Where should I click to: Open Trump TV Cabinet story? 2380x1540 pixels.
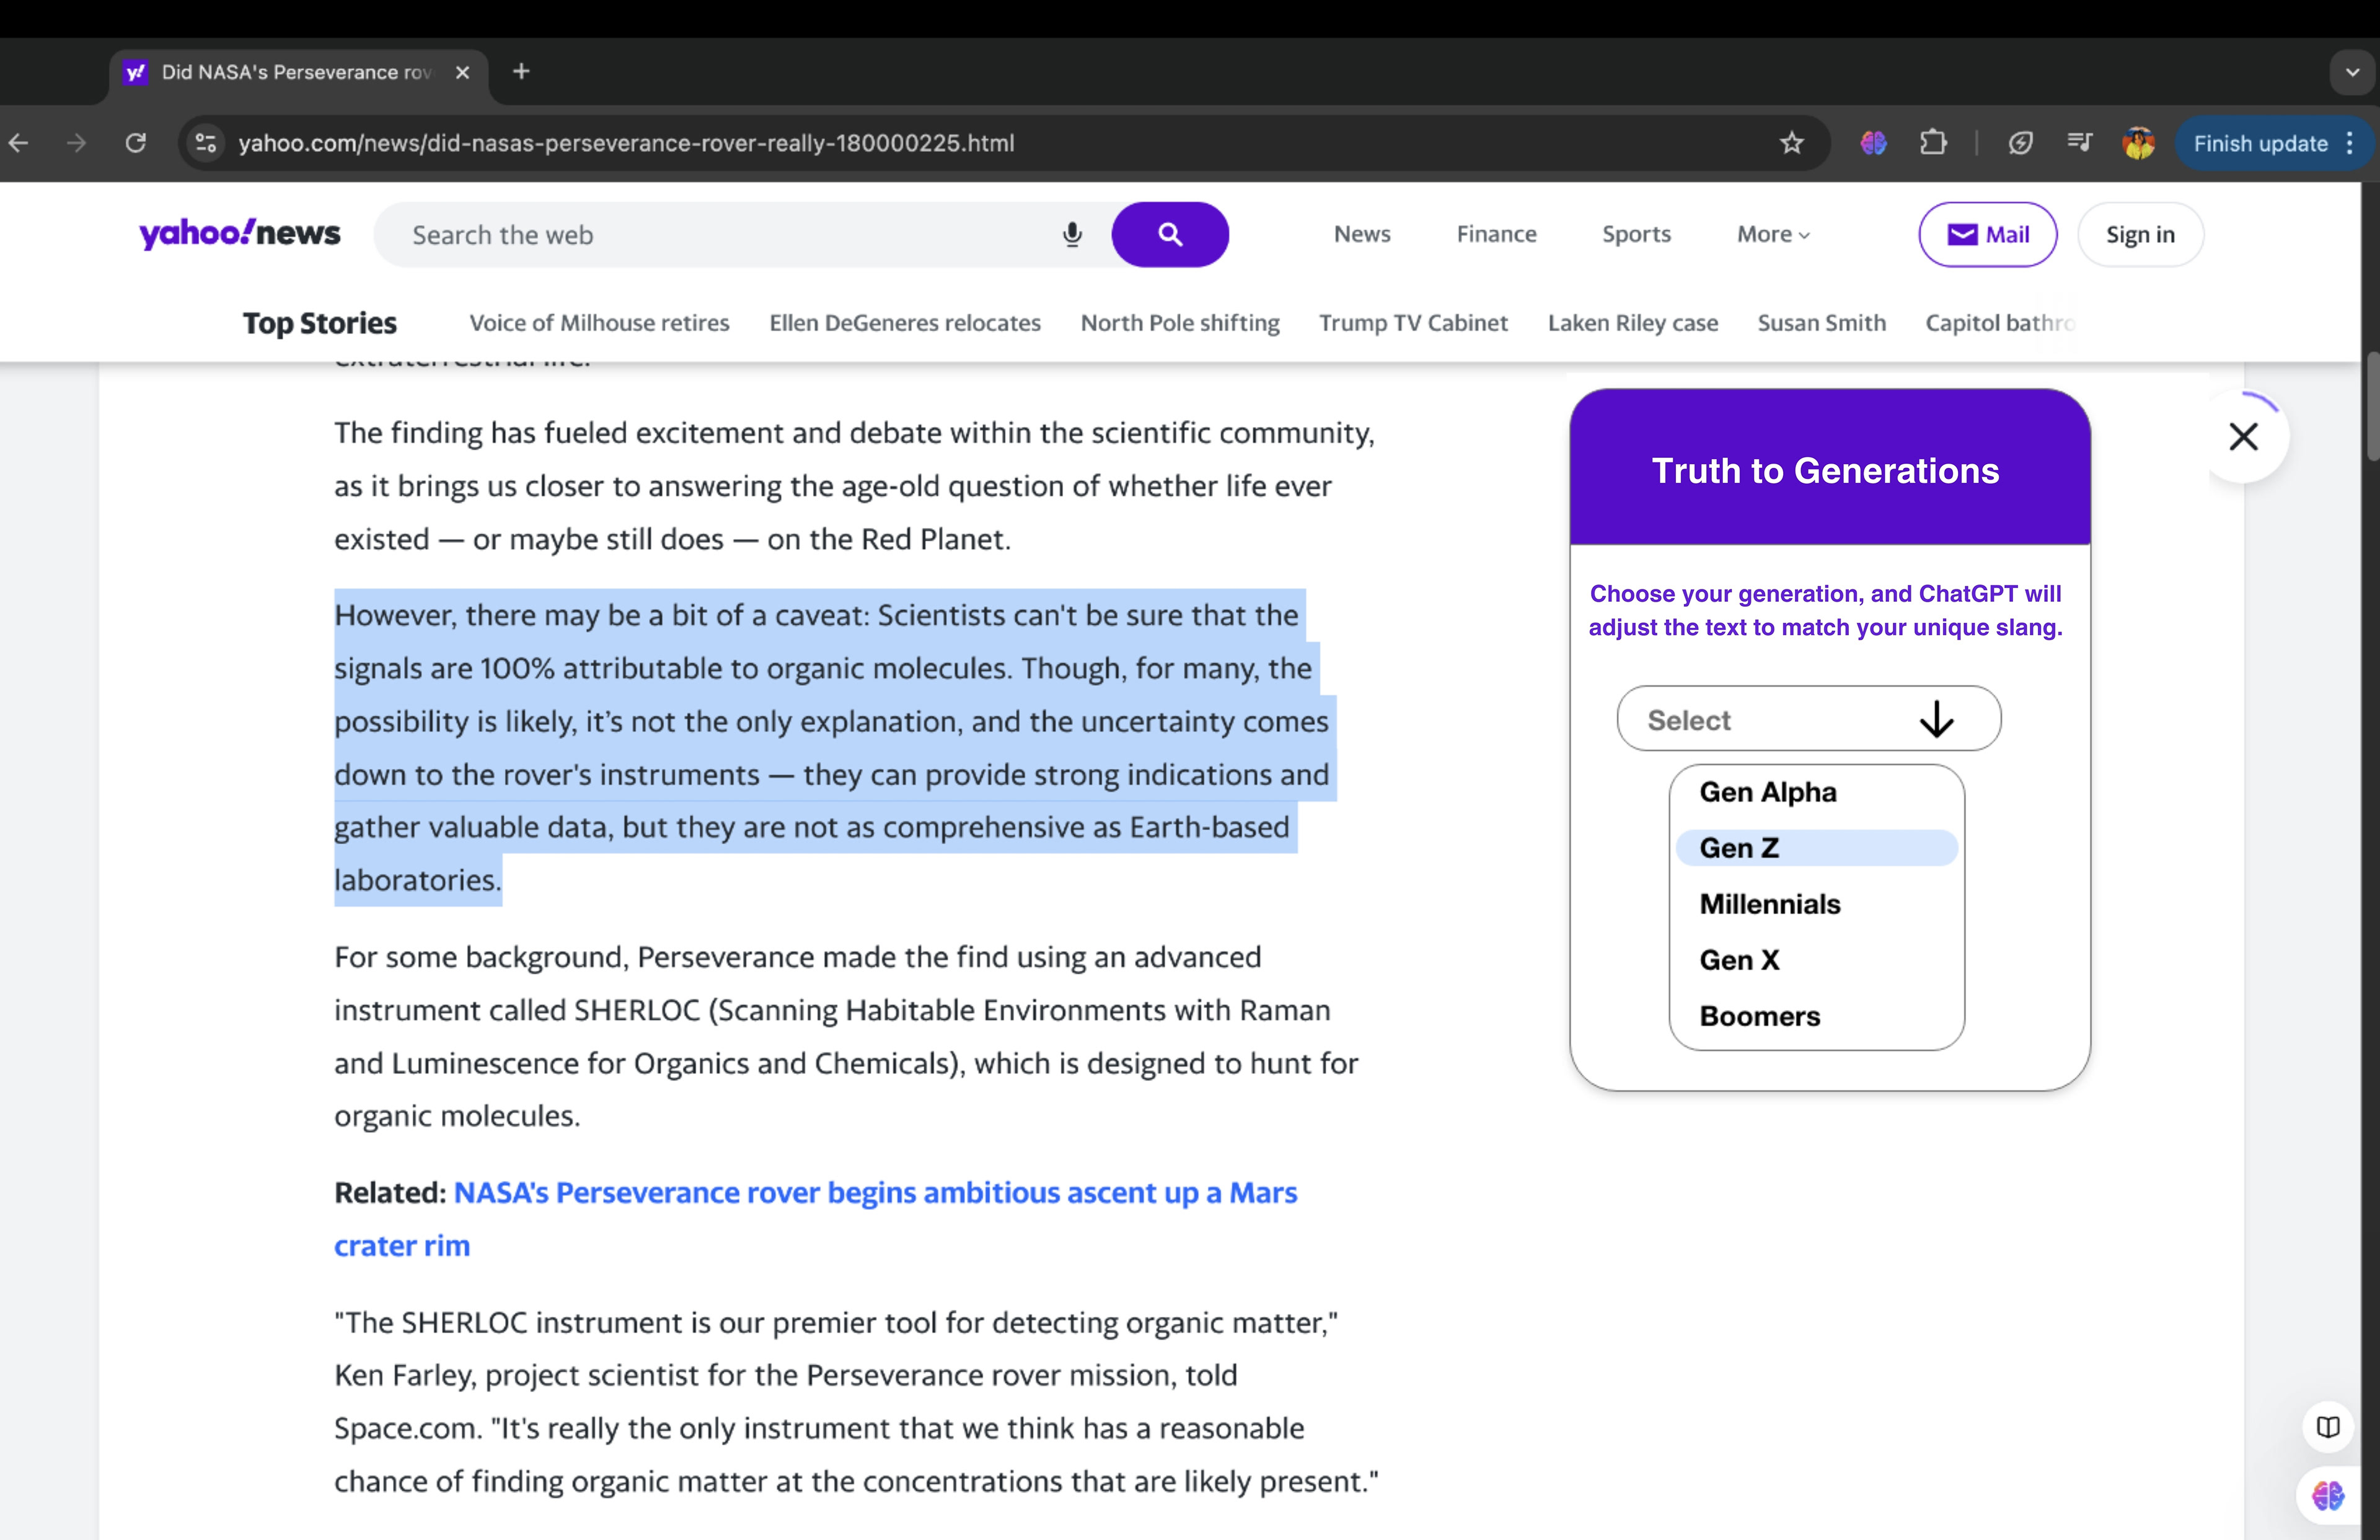[1413, 323]
